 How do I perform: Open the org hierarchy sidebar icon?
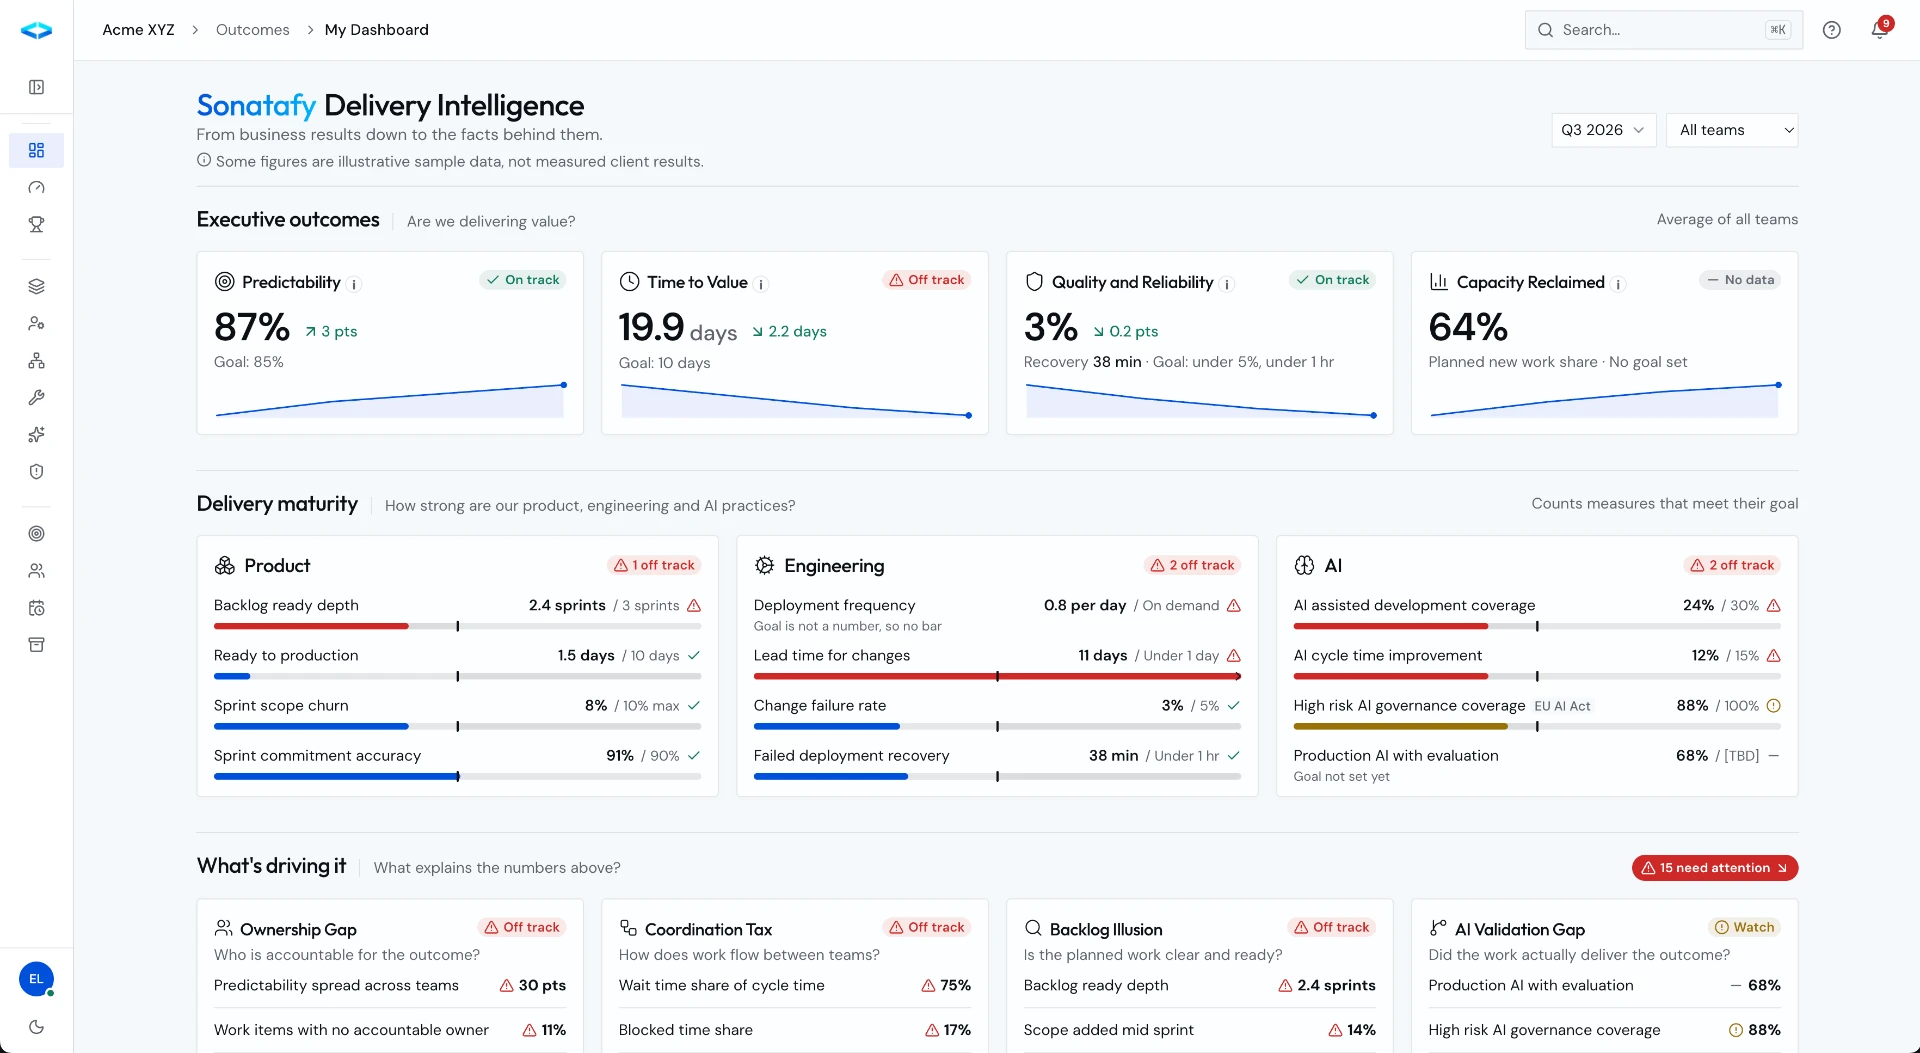click(36, 360)
